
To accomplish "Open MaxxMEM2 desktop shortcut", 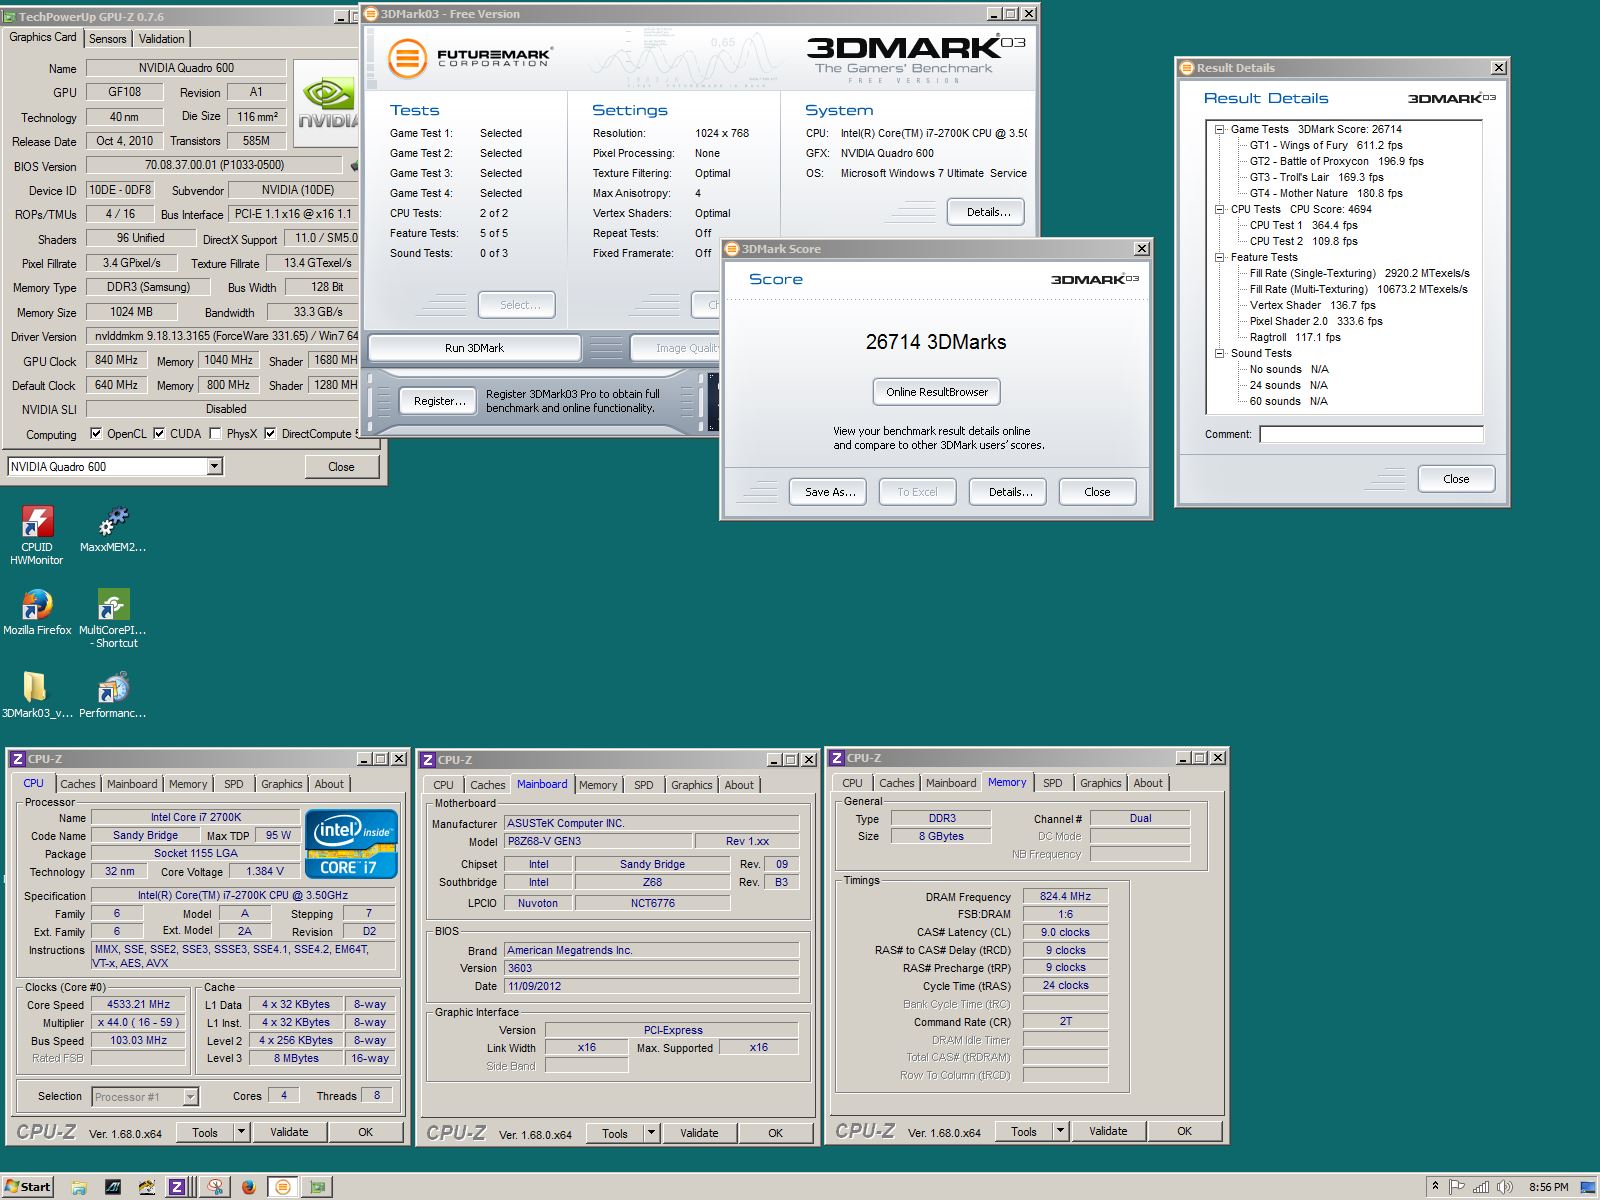I will tap(113, 530).
